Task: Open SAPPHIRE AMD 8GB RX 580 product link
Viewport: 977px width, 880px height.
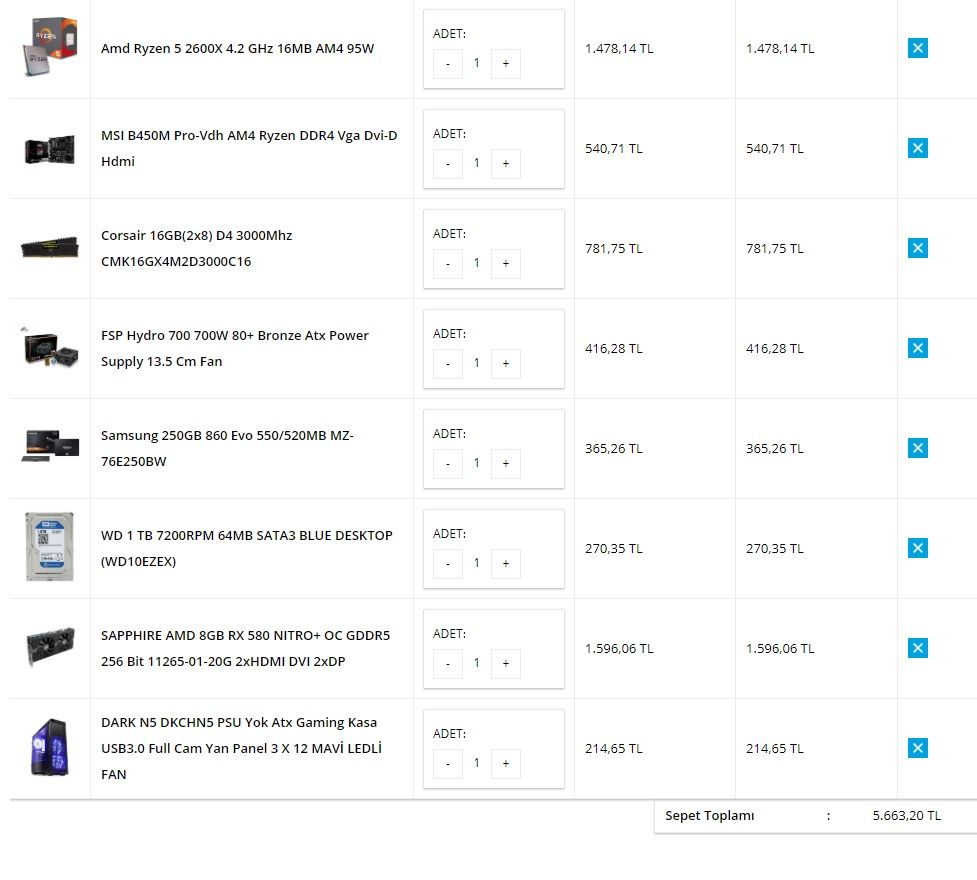Action: 245,648
